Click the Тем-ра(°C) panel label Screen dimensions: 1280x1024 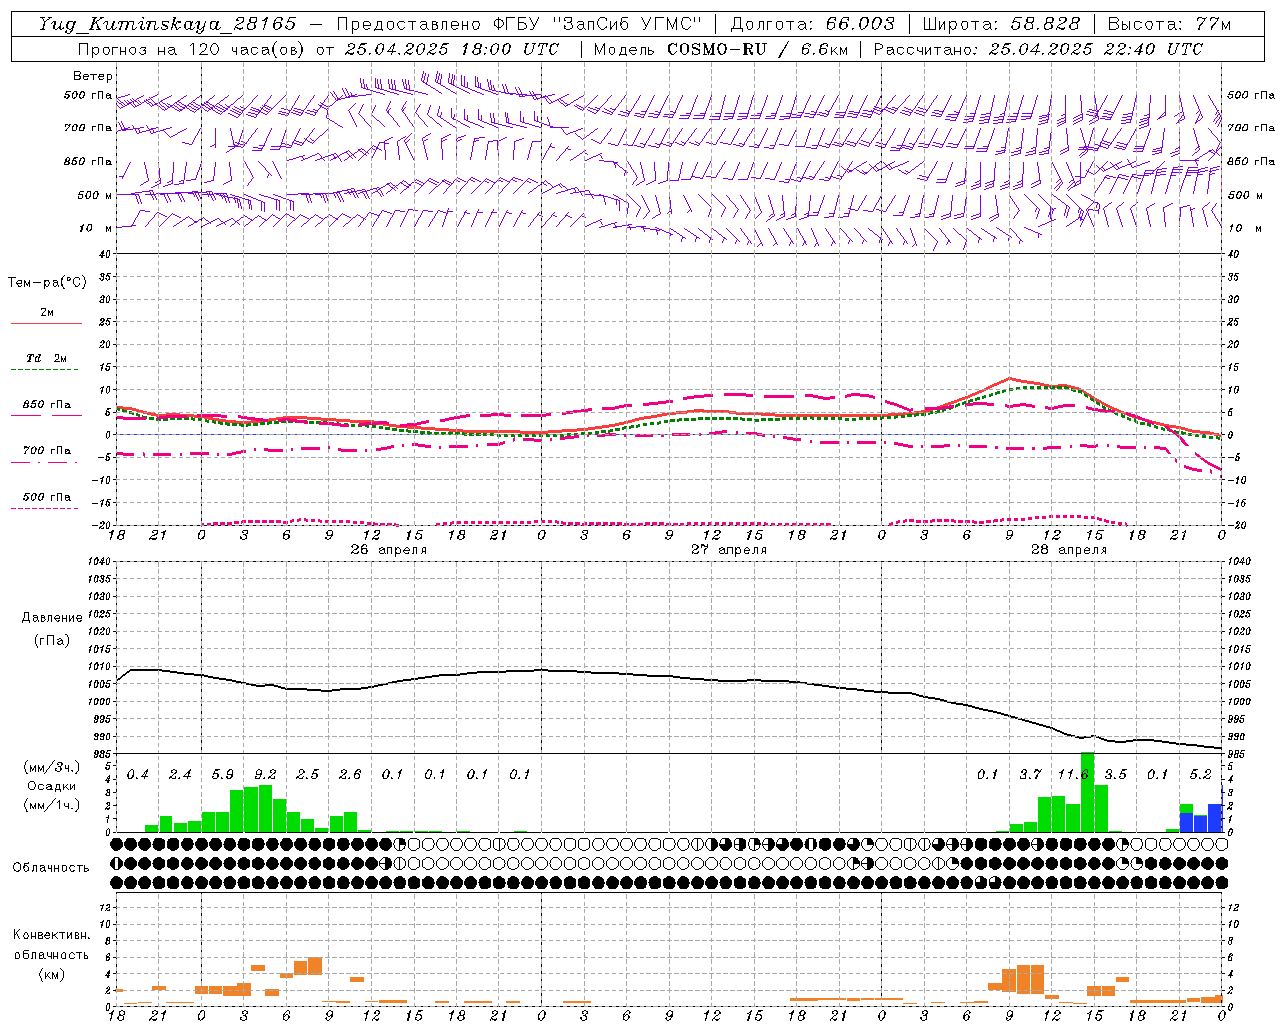tap(47, 283)
